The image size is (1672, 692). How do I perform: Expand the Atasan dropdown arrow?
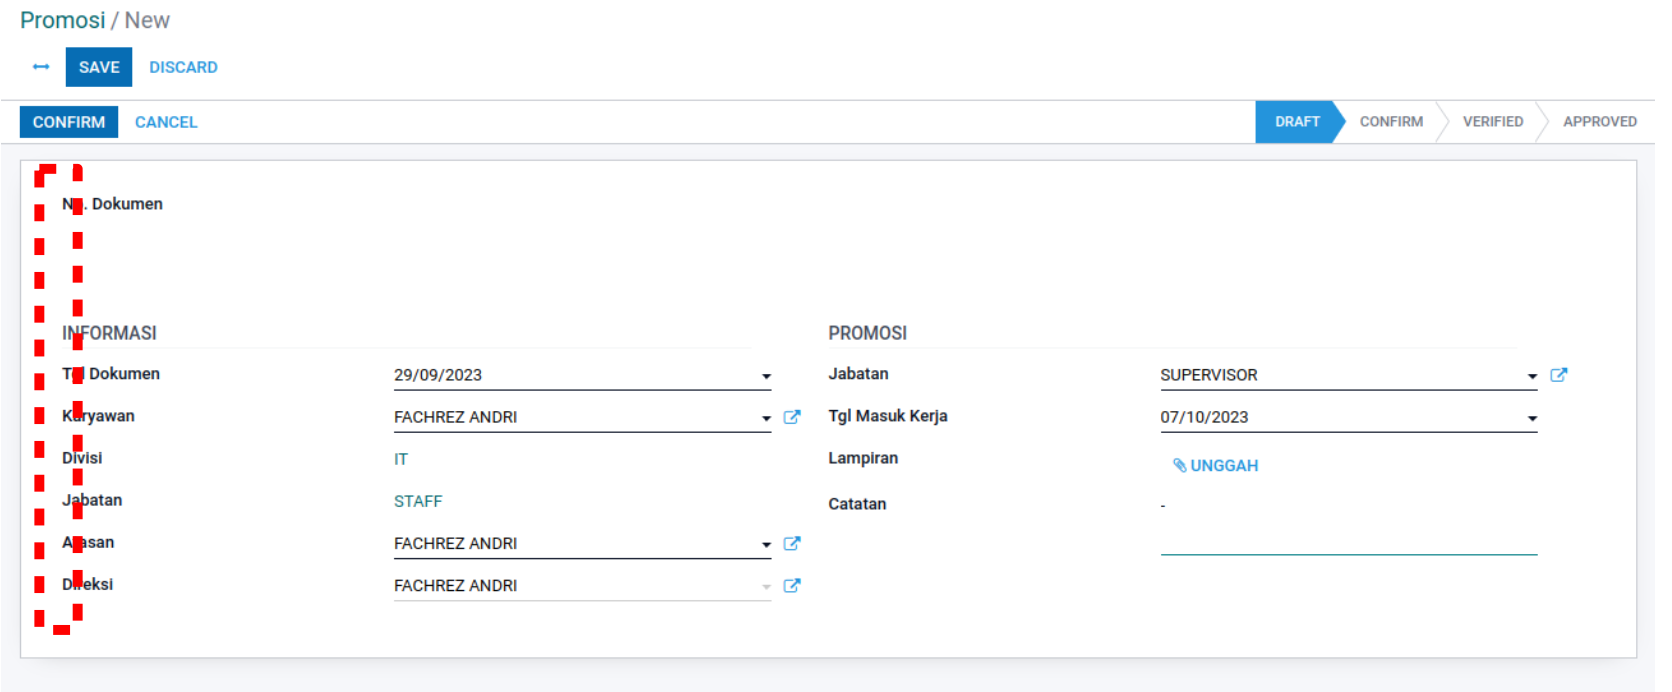pos(766,544)
